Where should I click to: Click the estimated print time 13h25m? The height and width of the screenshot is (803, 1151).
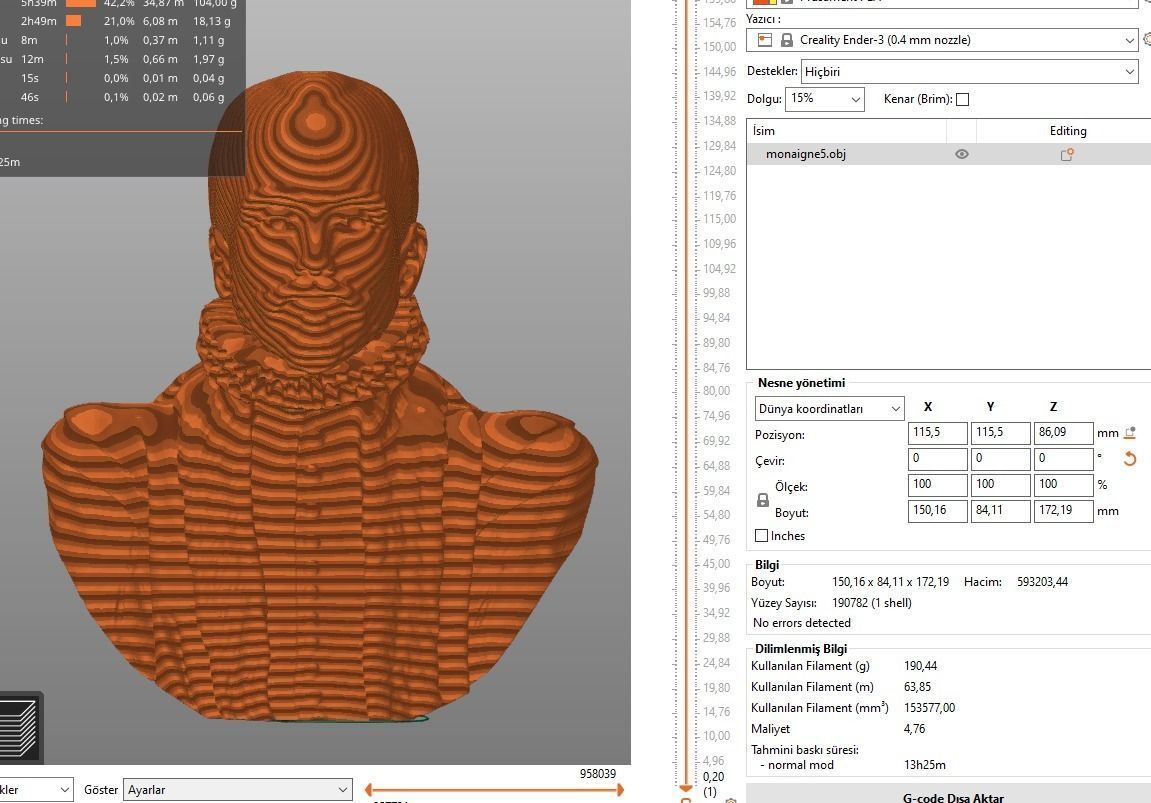click(x=925, y=765)
